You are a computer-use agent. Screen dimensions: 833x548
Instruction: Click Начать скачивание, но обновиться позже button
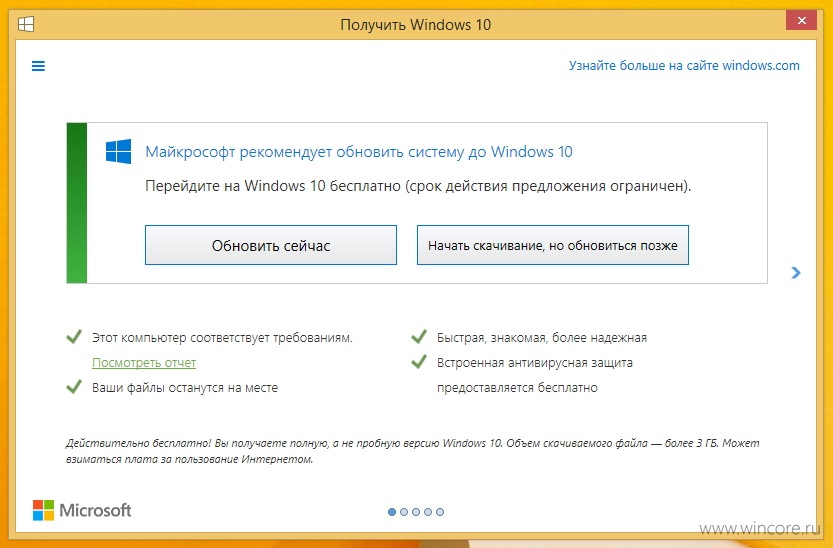(x=552, y=245)
